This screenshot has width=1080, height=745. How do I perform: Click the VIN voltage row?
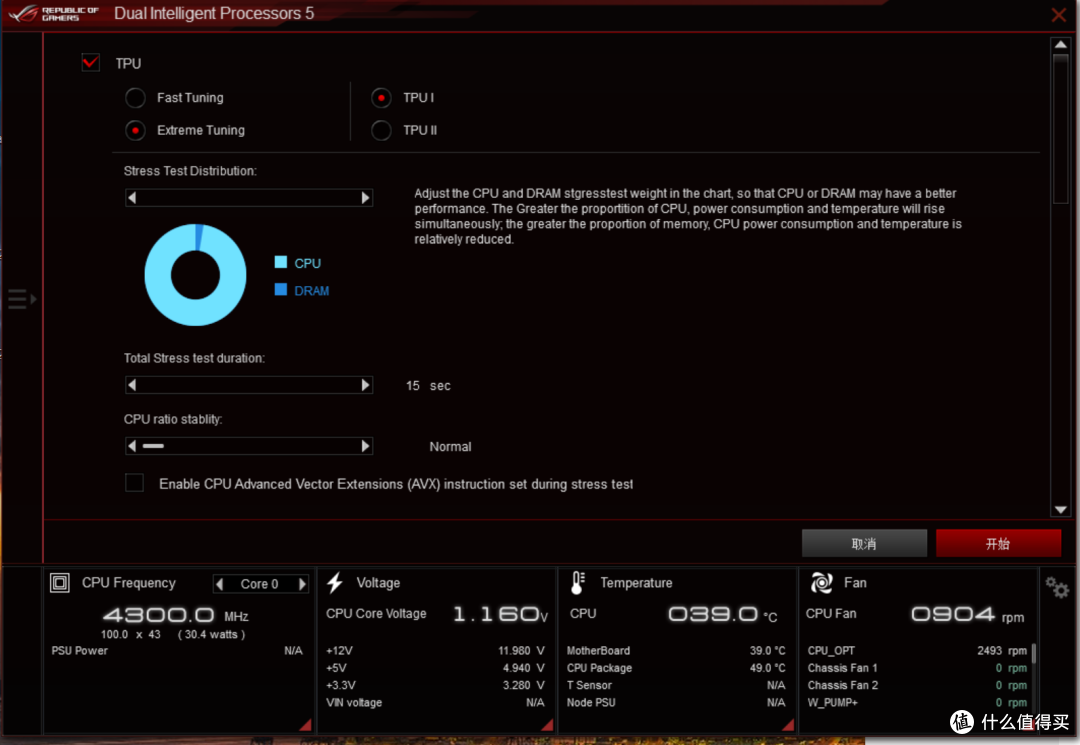(x=435, y=702)
